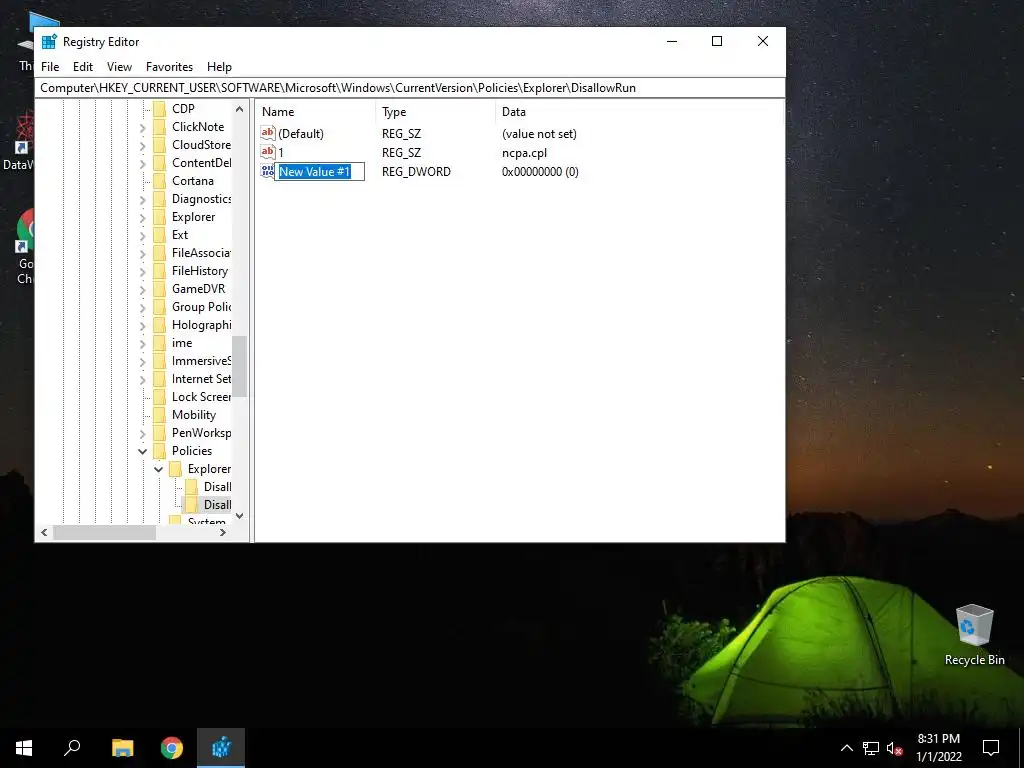Expand the Ext tree key

(142, 235)
